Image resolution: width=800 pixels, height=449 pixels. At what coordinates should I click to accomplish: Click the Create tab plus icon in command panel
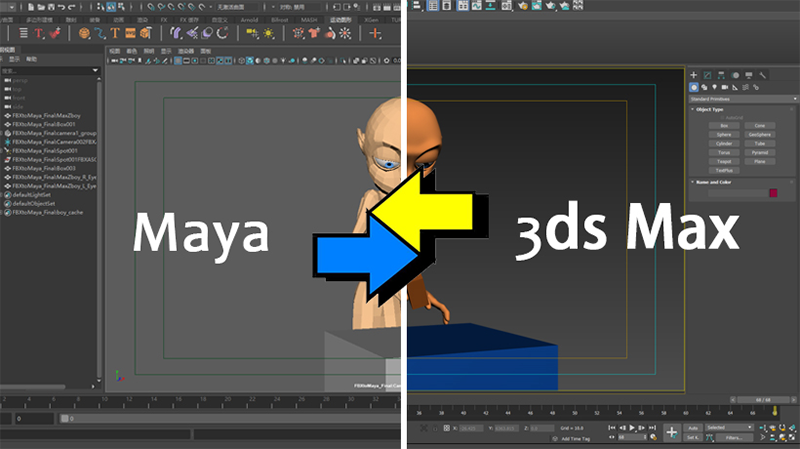pyautogui.click(x=693, y=75)
